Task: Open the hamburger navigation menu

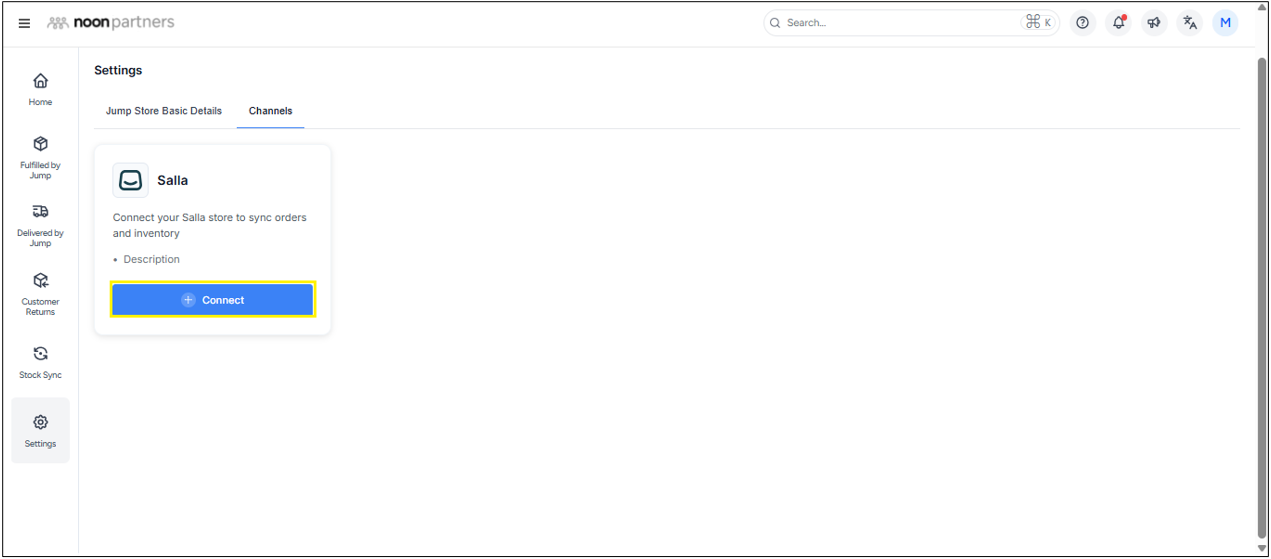Action: click(24, 23)
